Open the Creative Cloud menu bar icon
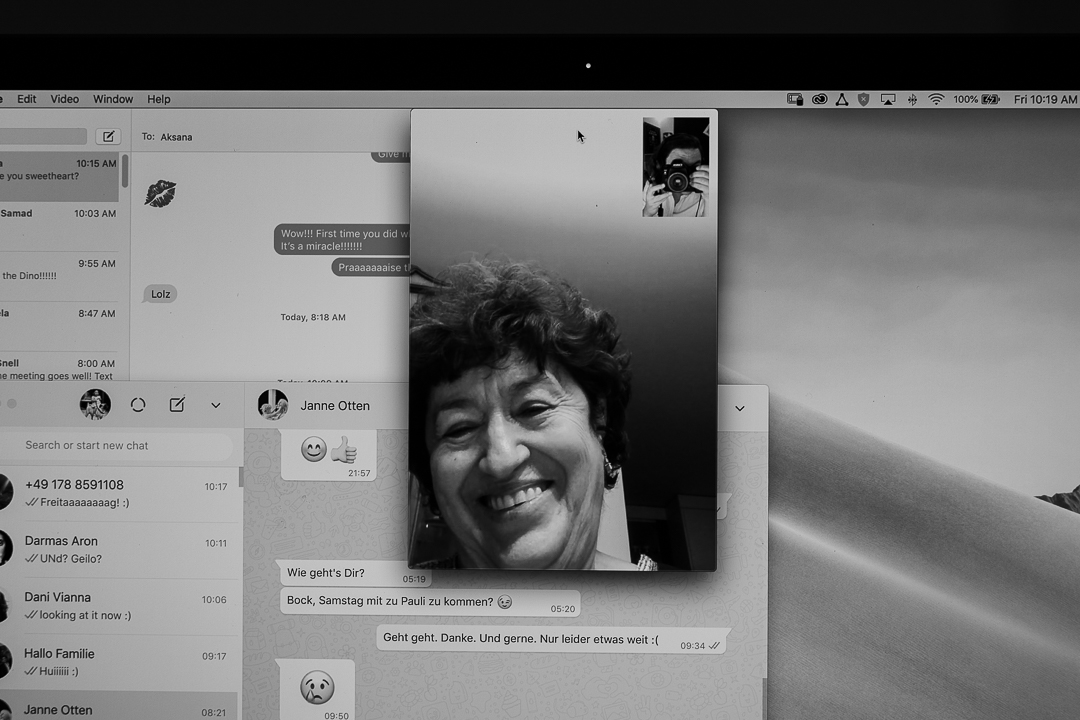1080x720 pixels. point(819,99)
